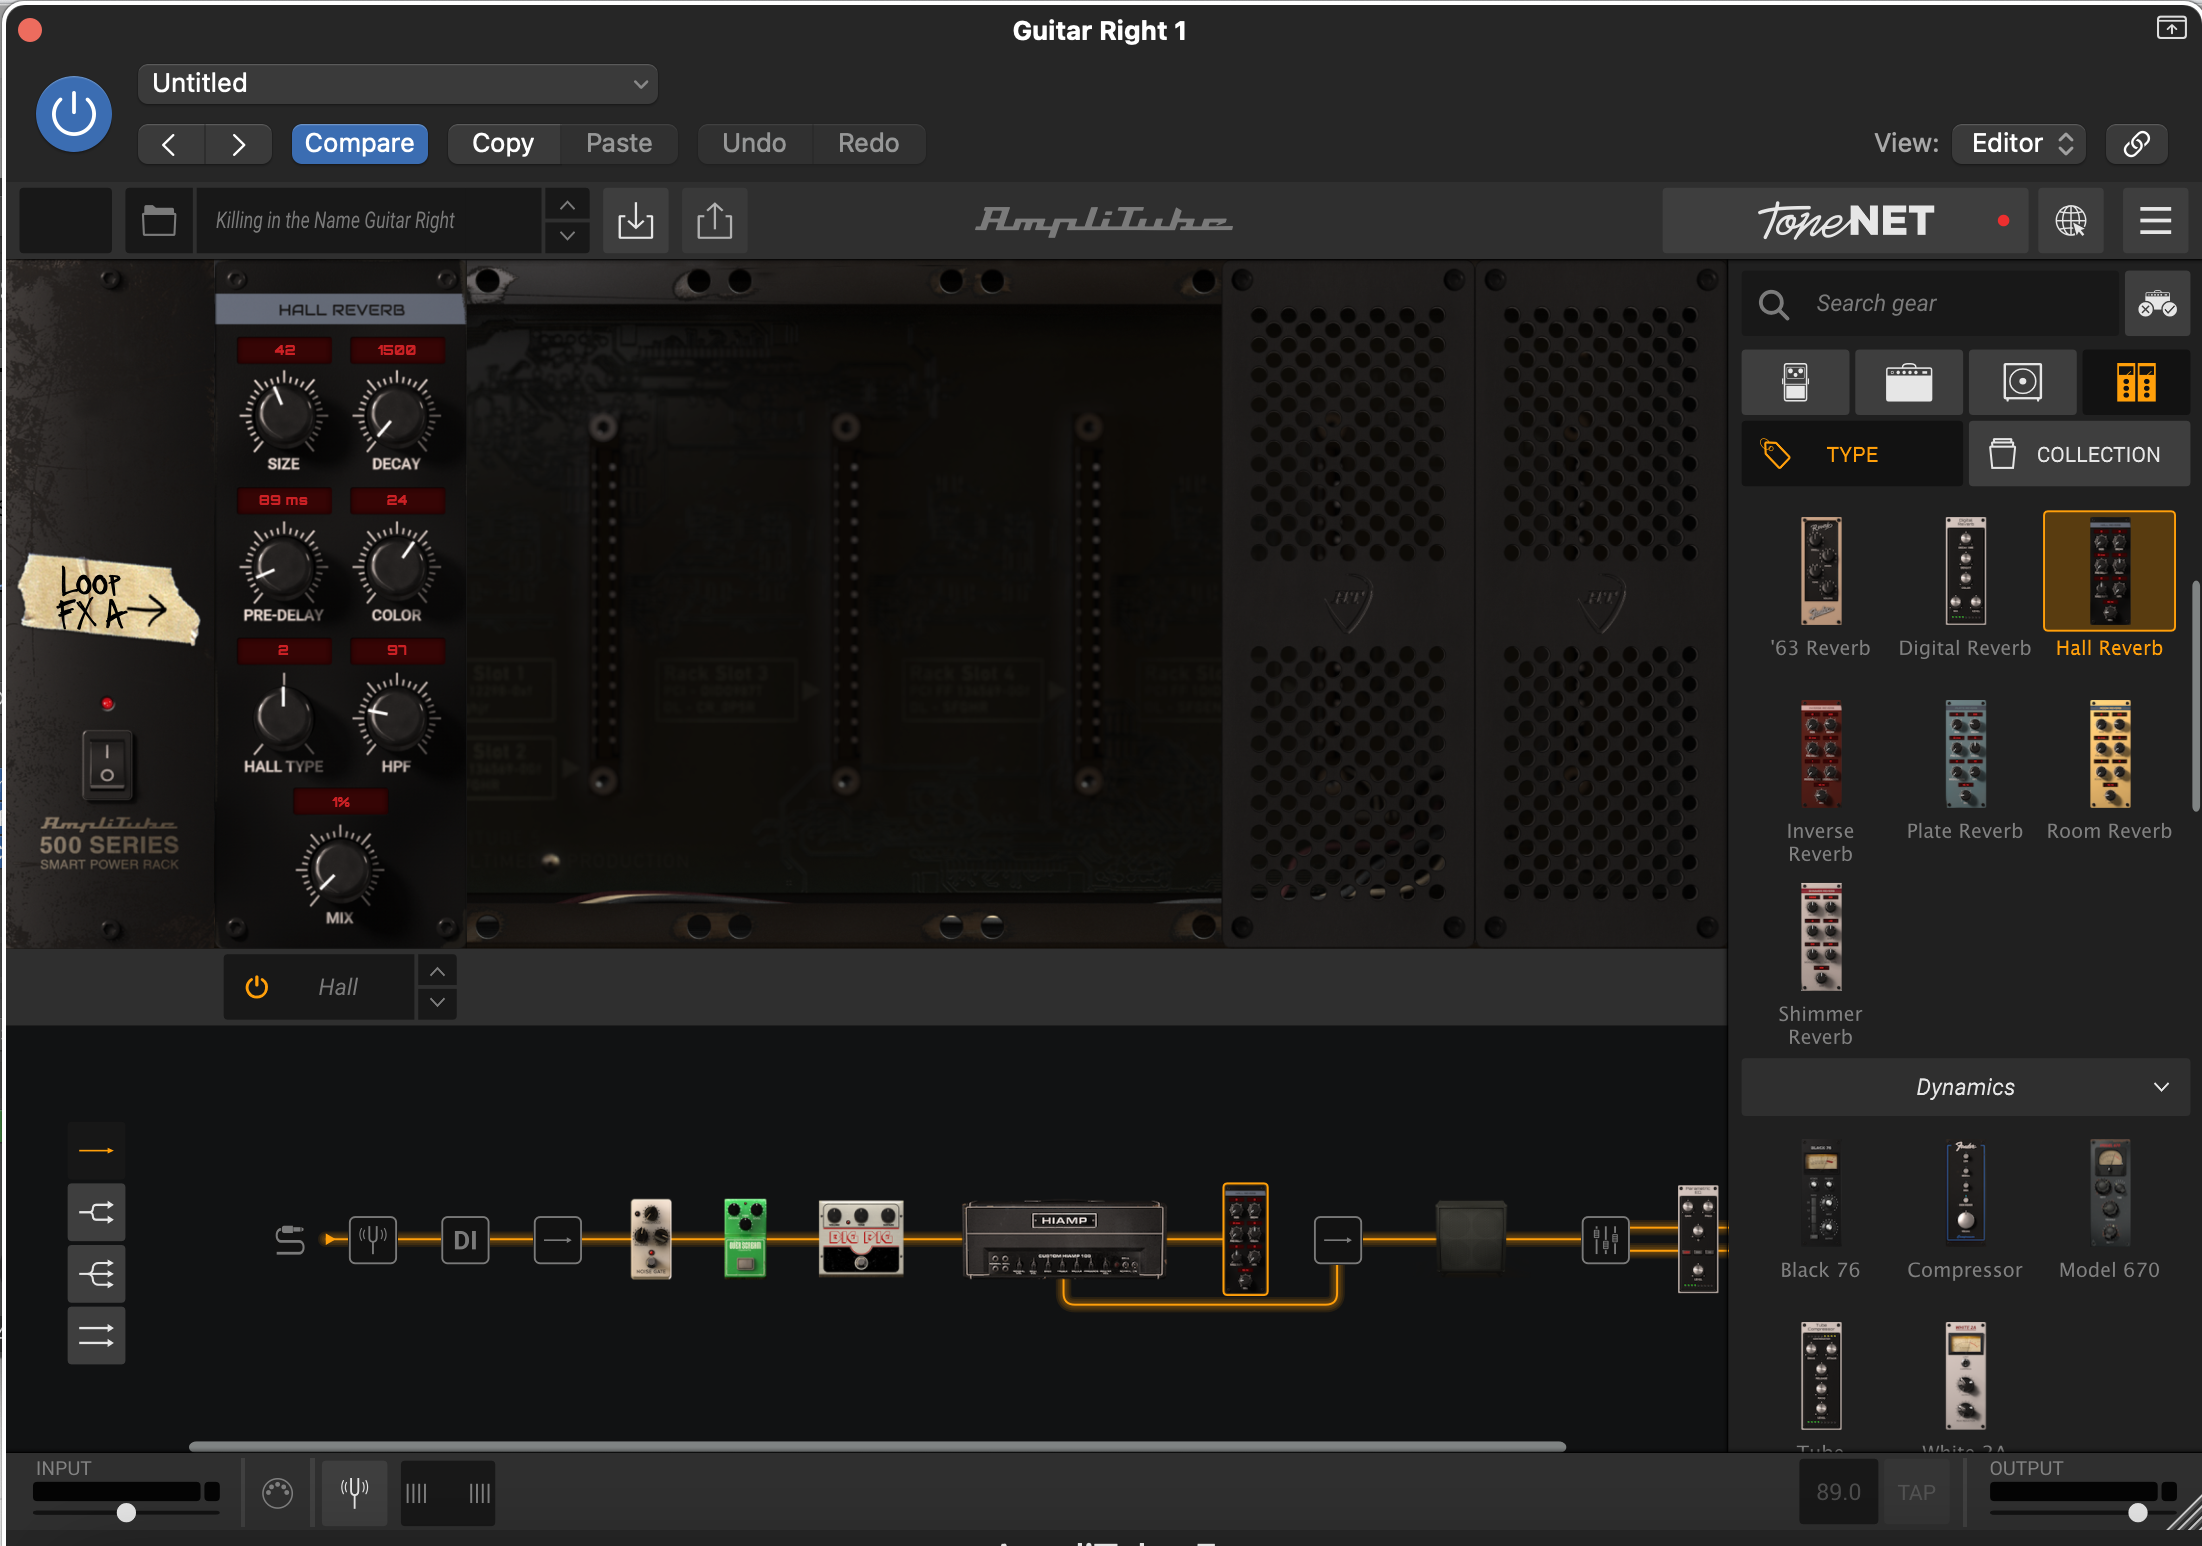Click the Undo button
Screen dimensions: 2202x1546
[754, 144]
